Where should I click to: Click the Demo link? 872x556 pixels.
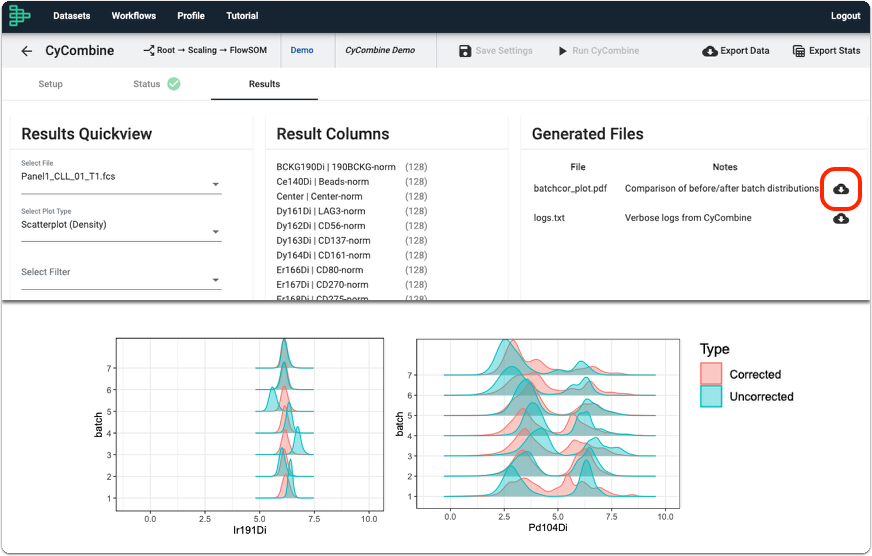tap(302, 50)
